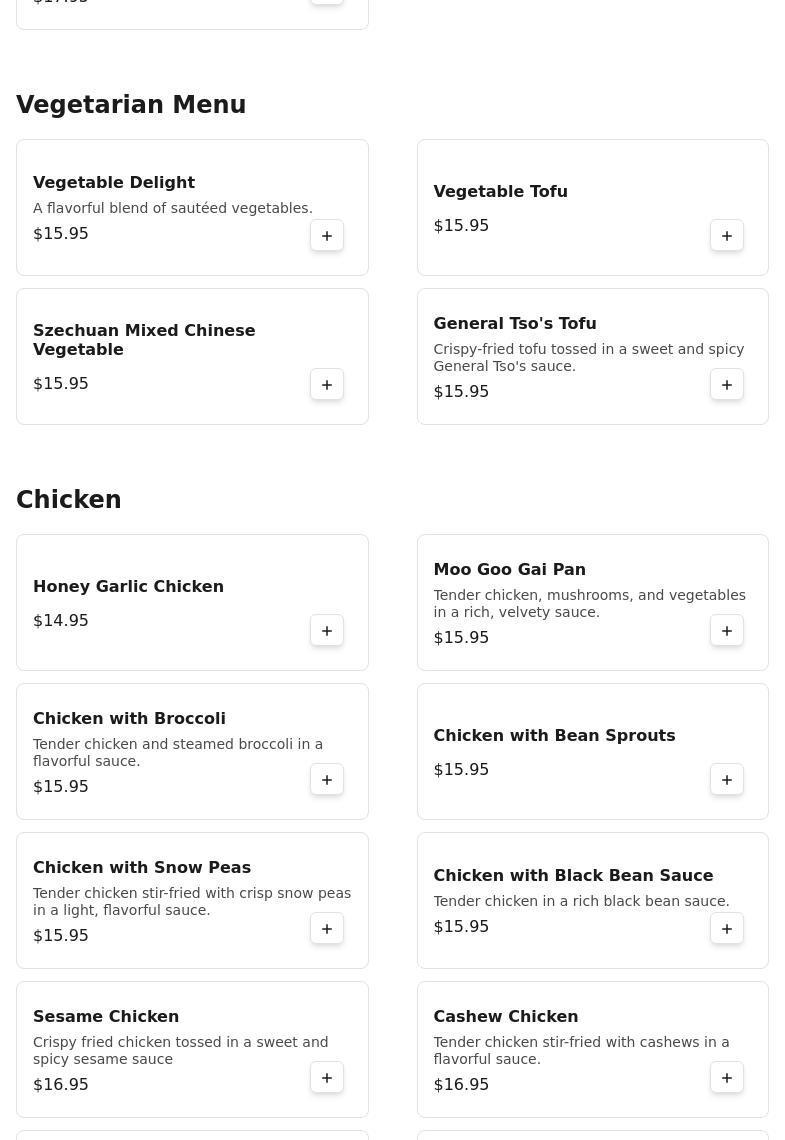The width and height of the screenshot is (785, 1140).
Task: Click the Vegetable Delight item name
Action: (x=114, y=182)
